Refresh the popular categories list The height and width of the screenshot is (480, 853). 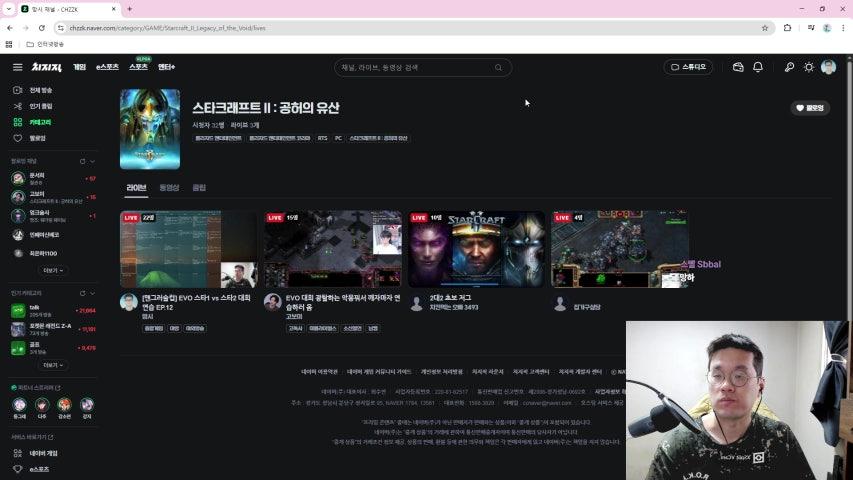(x=83, y=293)
